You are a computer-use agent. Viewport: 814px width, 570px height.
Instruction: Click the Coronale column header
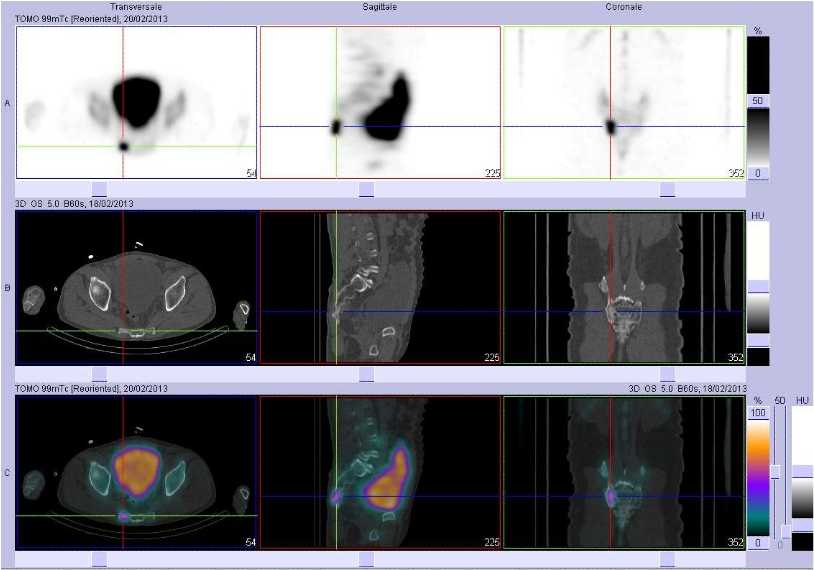click(623, 7)
